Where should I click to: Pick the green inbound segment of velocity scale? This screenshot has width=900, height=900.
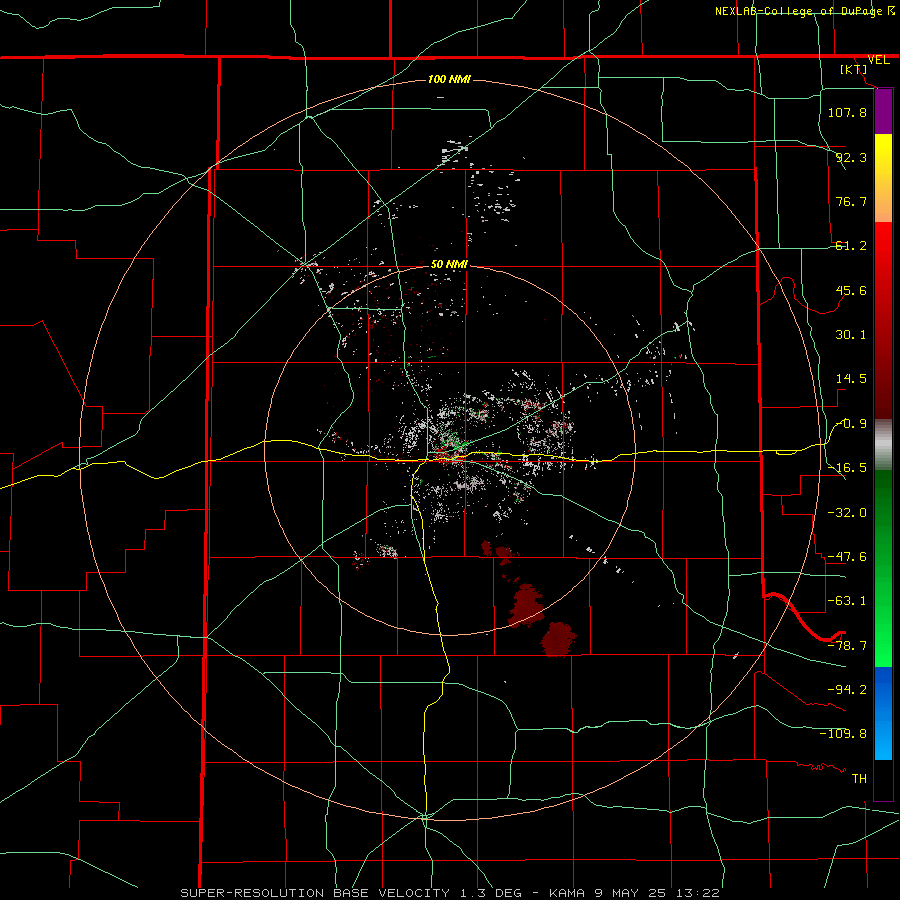coord(883,568)
